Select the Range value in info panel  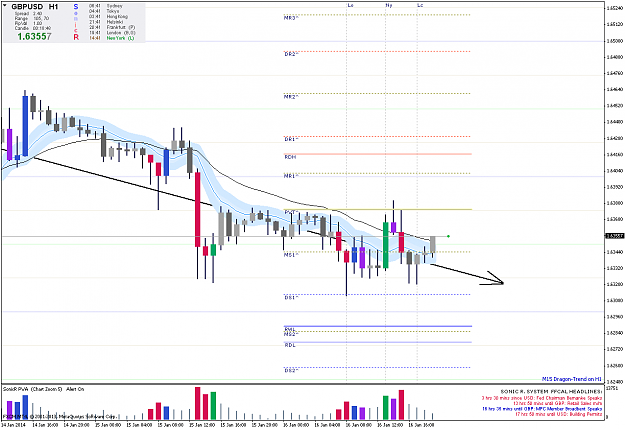coord(43,18)
